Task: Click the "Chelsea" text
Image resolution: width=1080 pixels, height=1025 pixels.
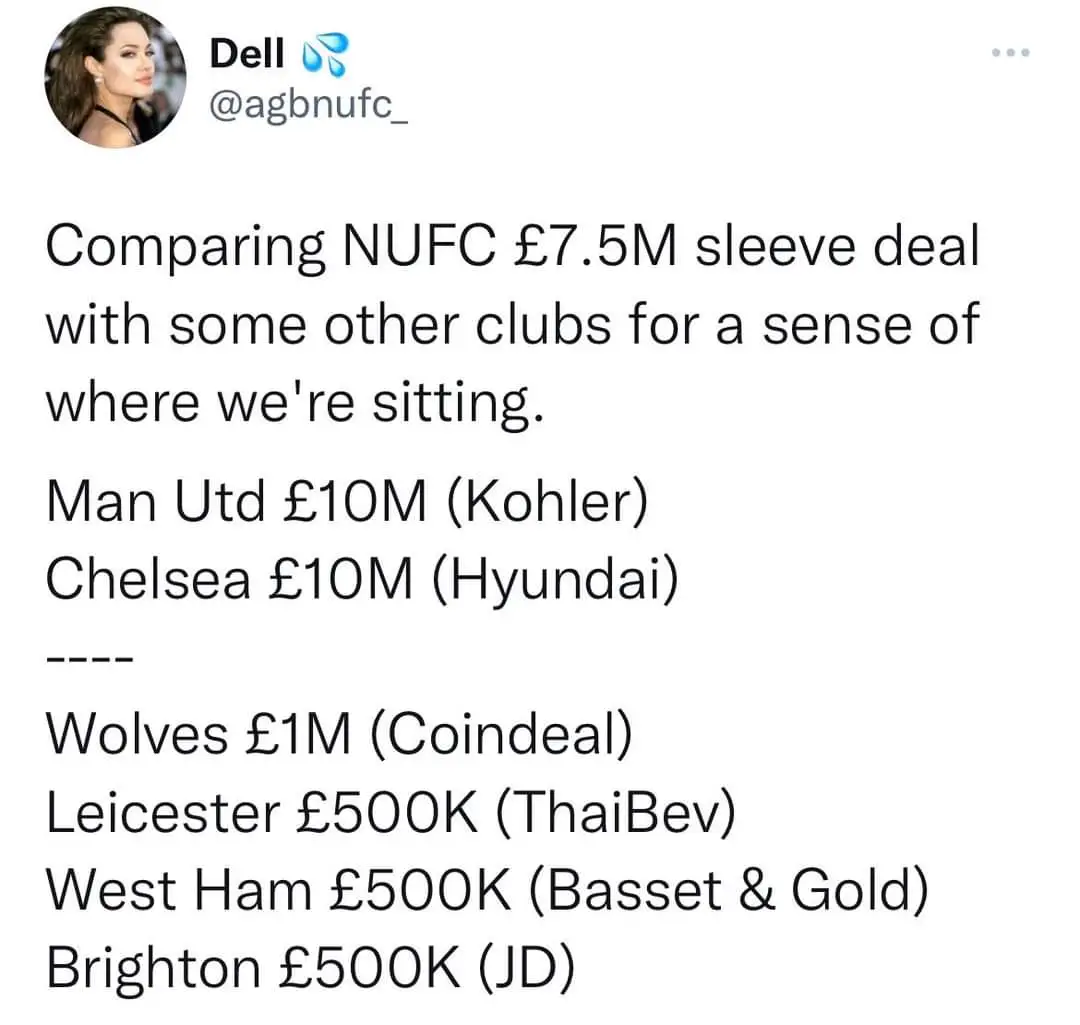Action: point(148,578)
